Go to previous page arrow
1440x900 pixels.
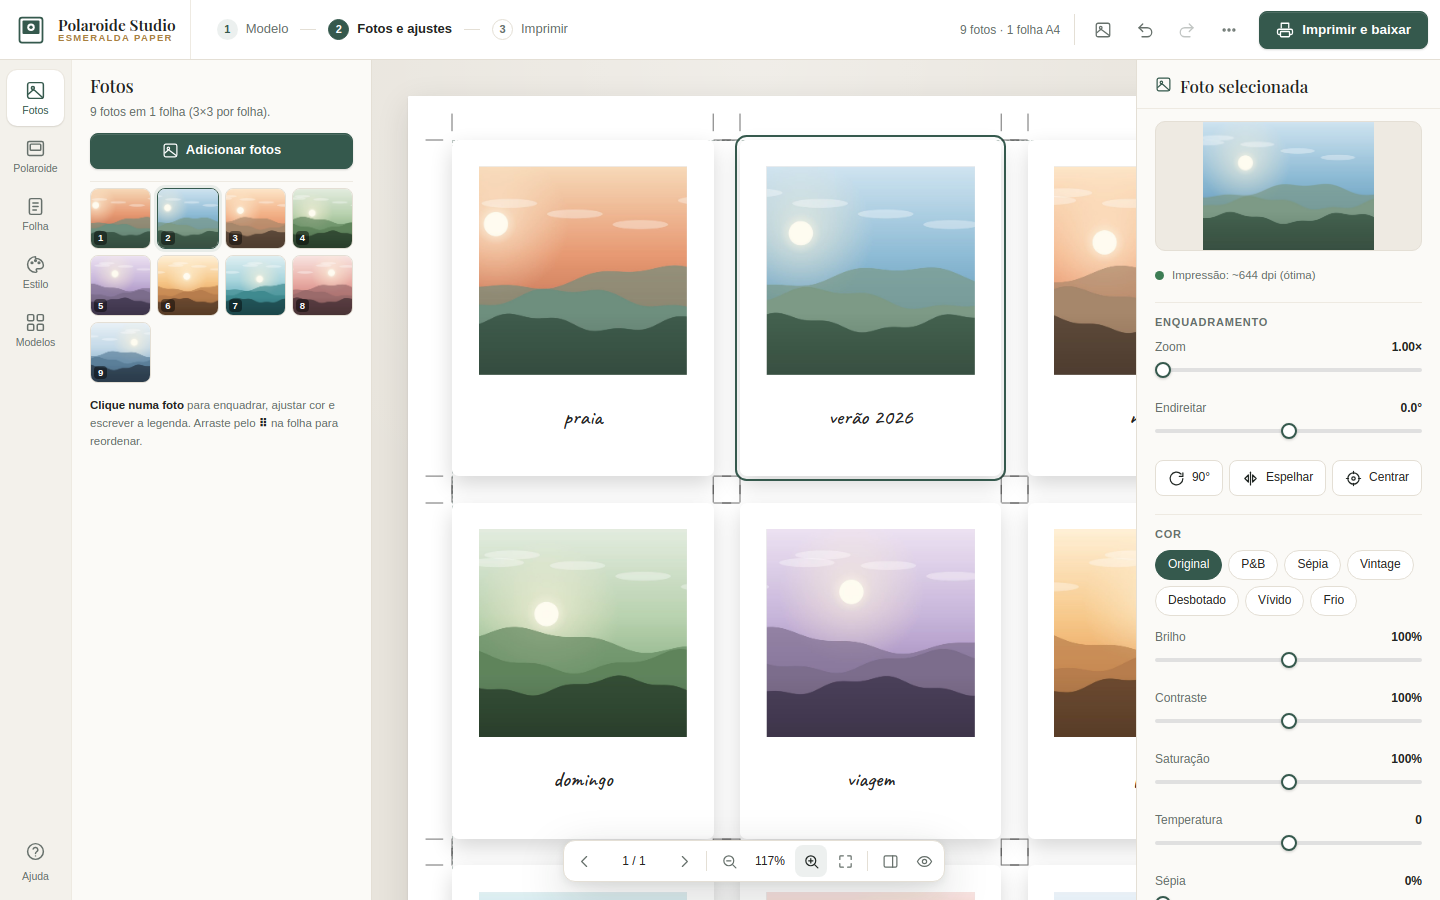click(x=584, y=861)
